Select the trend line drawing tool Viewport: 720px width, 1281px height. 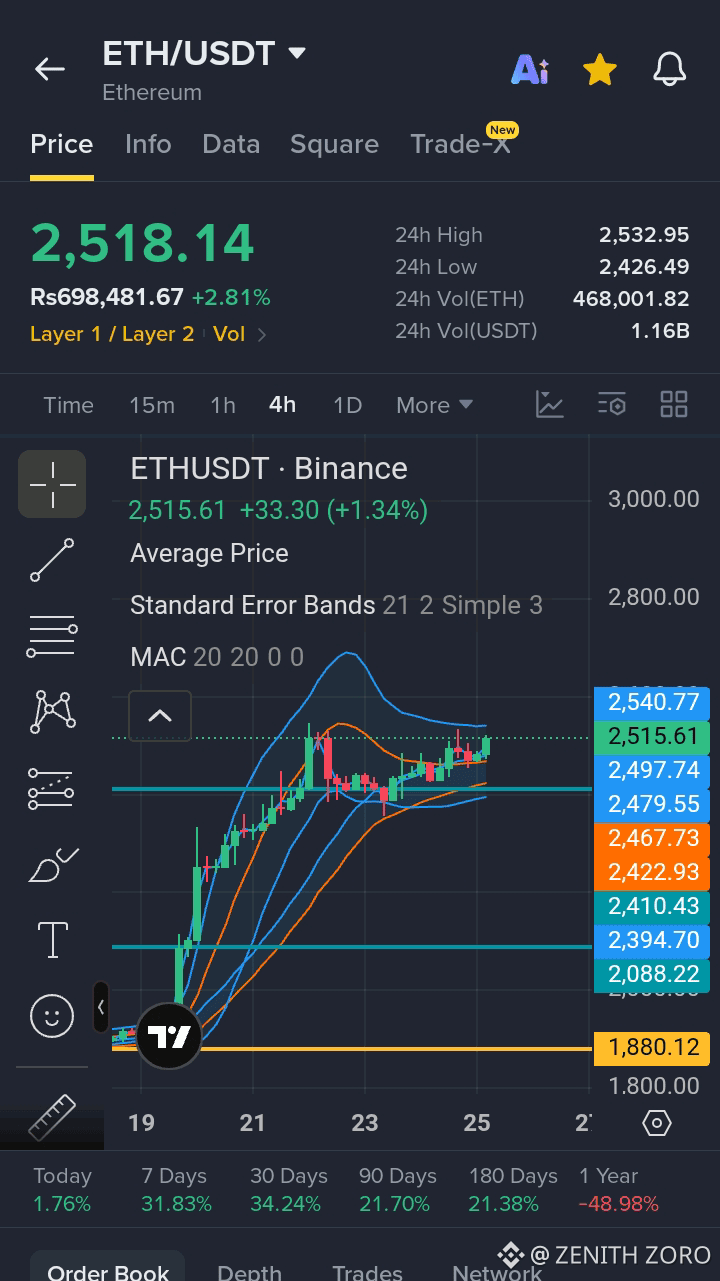click(x=52, y=560)
